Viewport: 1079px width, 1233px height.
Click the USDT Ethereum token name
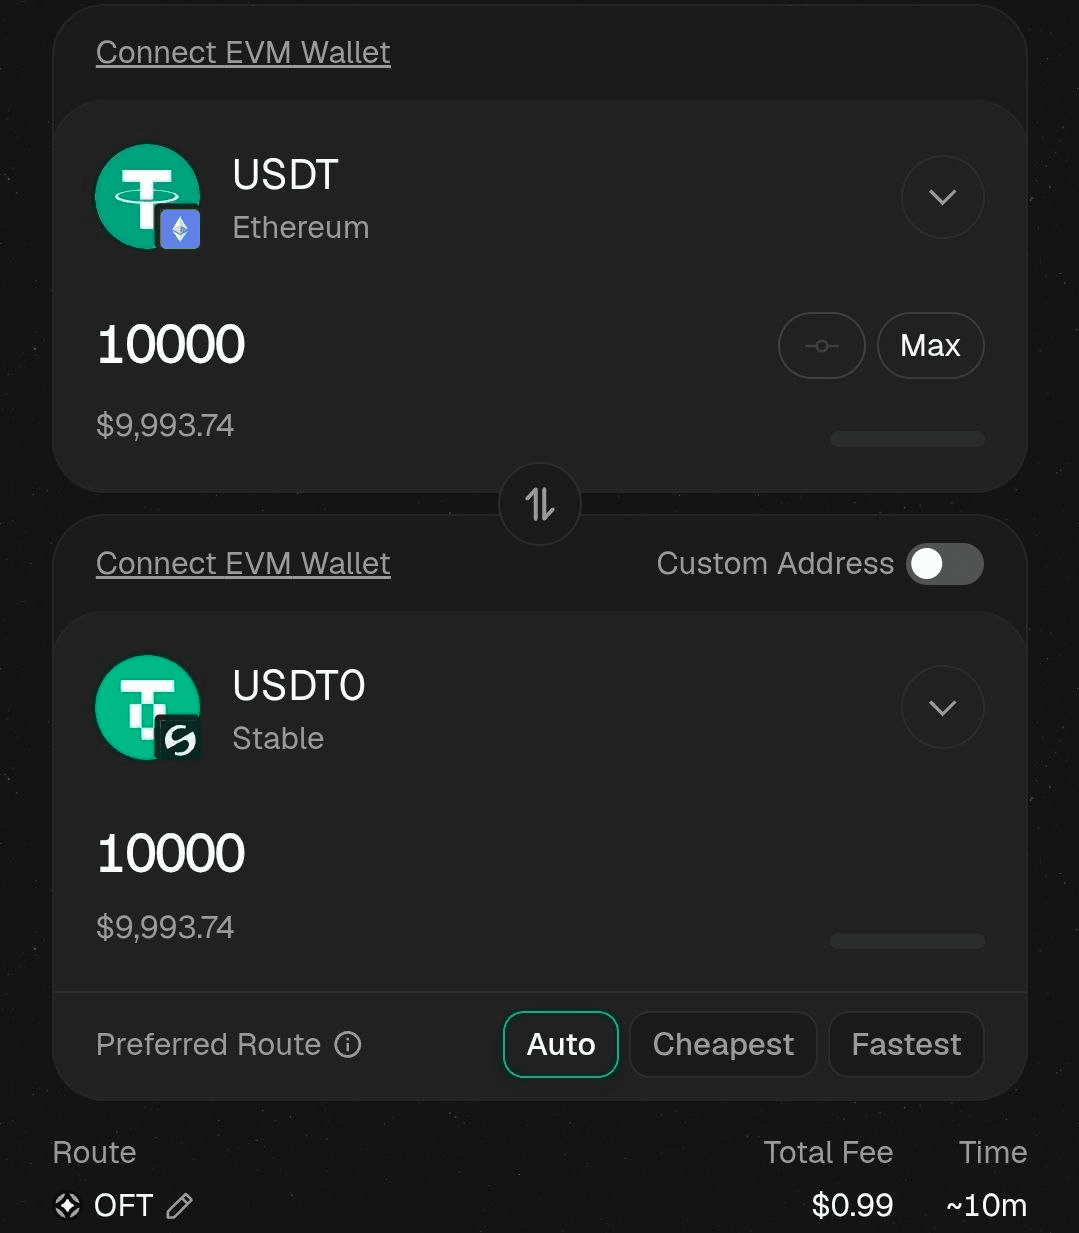click(285, 175)
